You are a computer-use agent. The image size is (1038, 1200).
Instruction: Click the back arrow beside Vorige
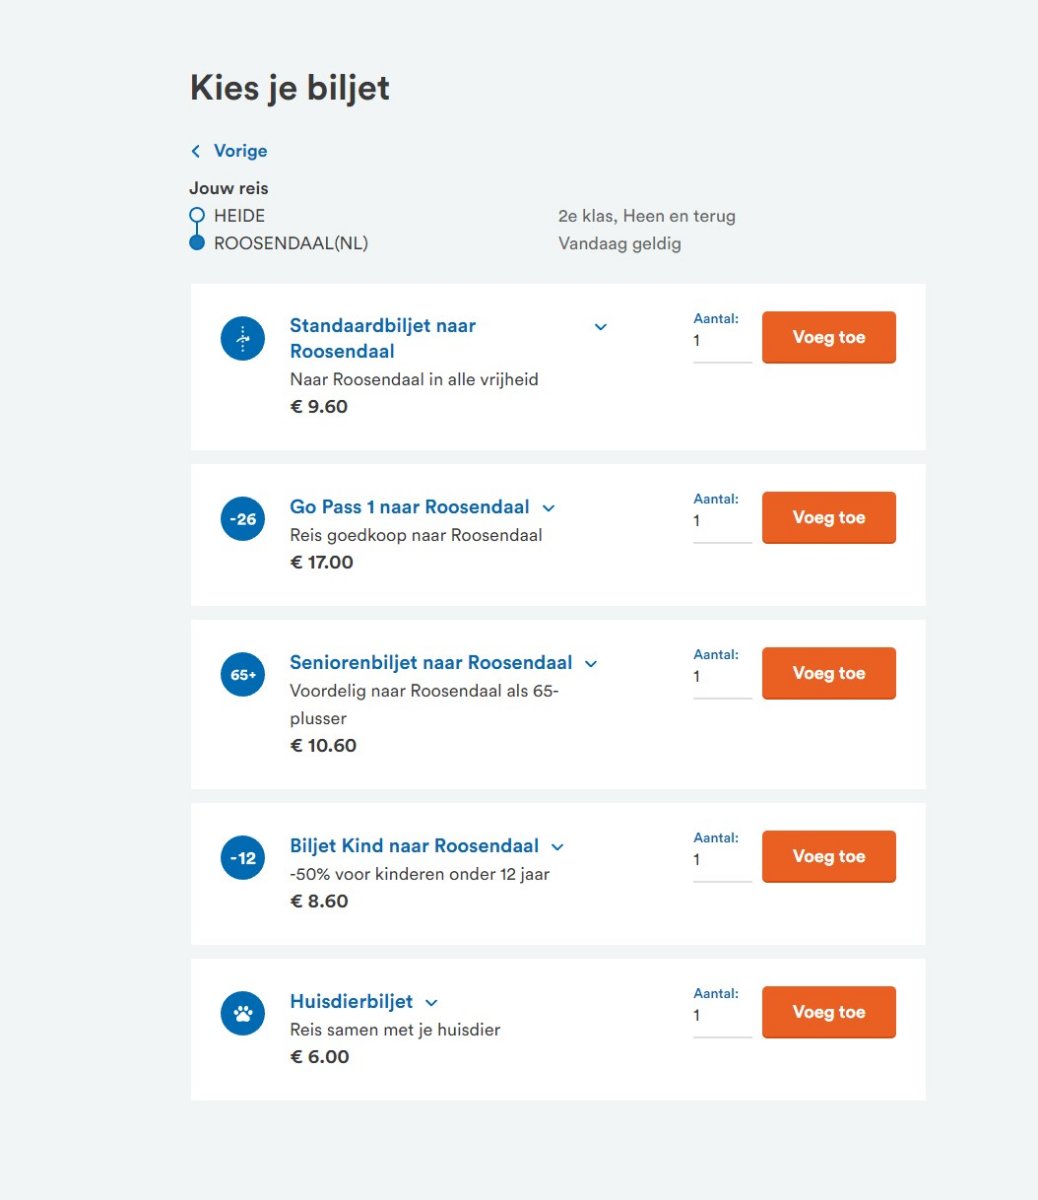[196, 151]
